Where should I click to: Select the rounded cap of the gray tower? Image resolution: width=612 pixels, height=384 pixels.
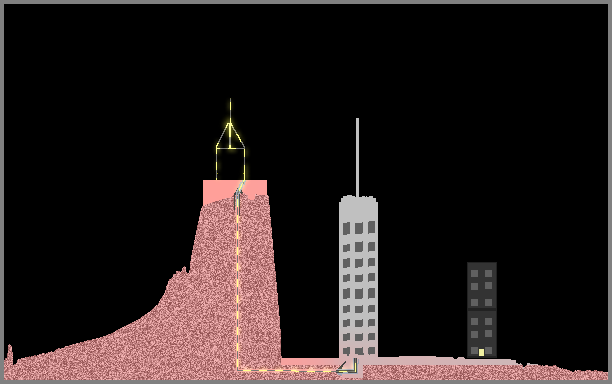coord(358,203)
